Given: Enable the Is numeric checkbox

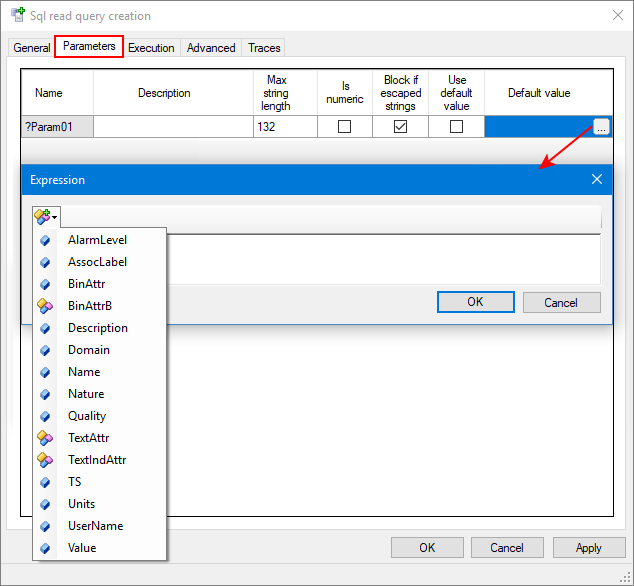Looking at the screenshot, I should [345, 127].
